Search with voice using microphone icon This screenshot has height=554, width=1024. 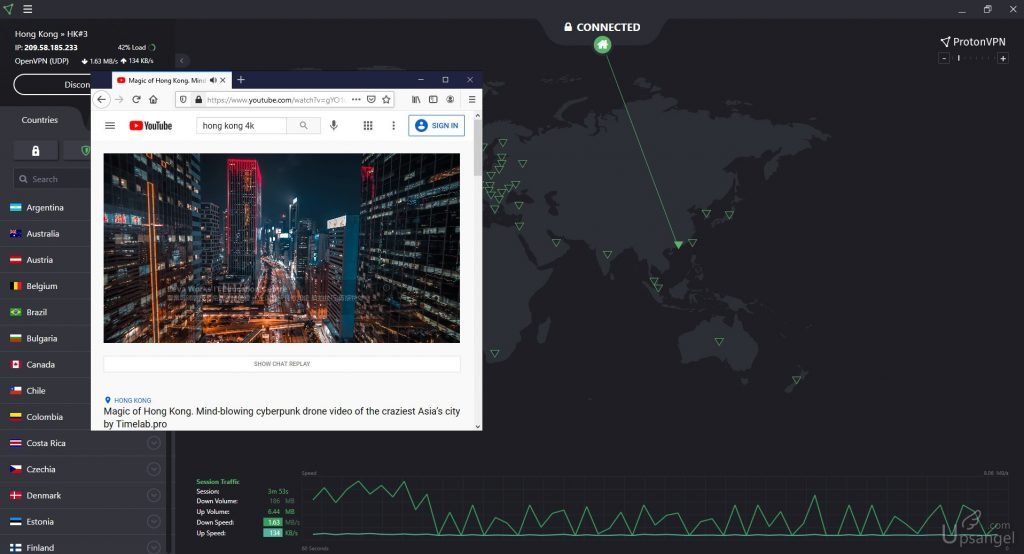tap(334, 125)
